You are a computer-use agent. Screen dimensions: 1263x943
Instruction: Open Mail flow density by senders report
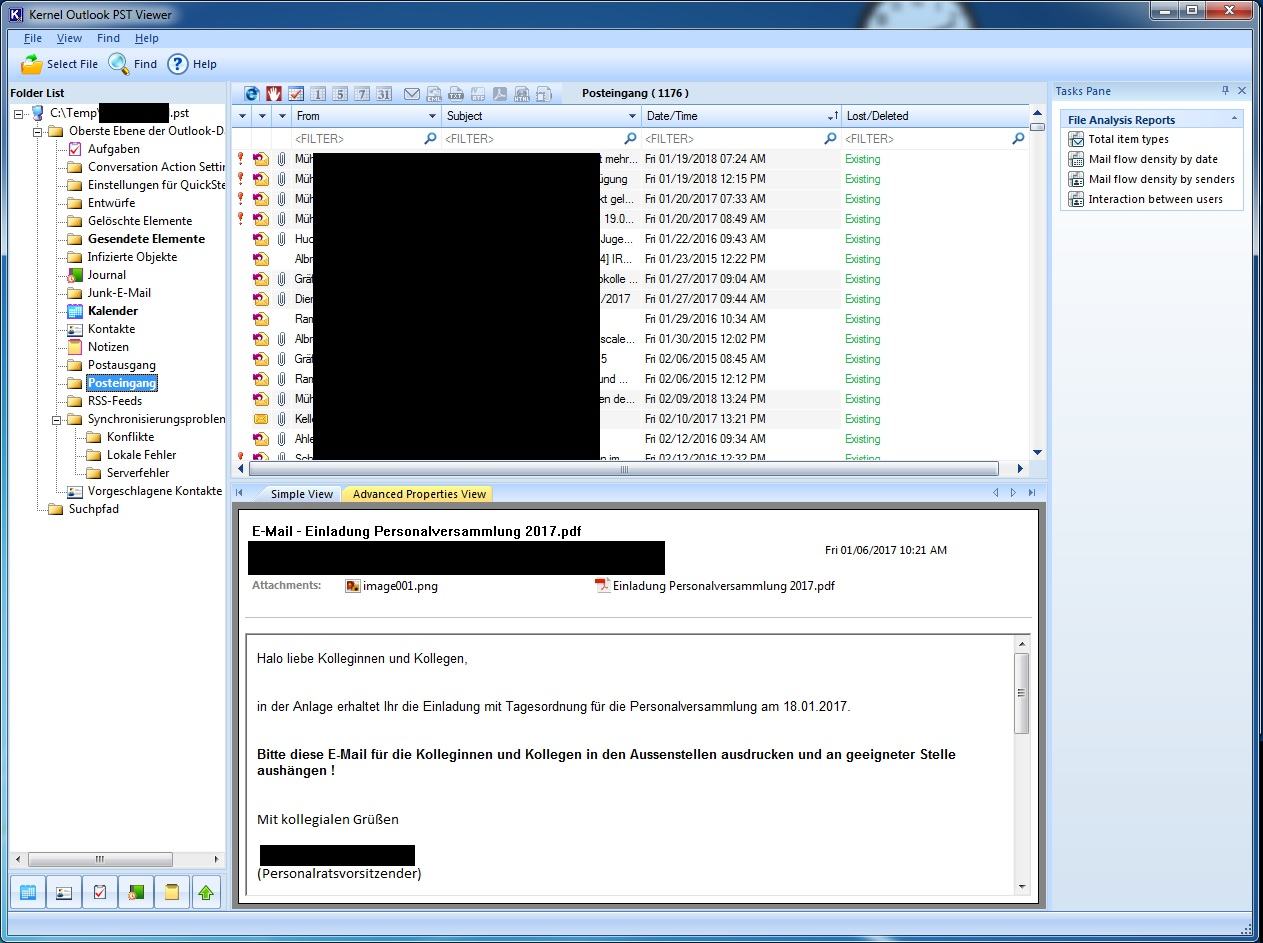1161,179
